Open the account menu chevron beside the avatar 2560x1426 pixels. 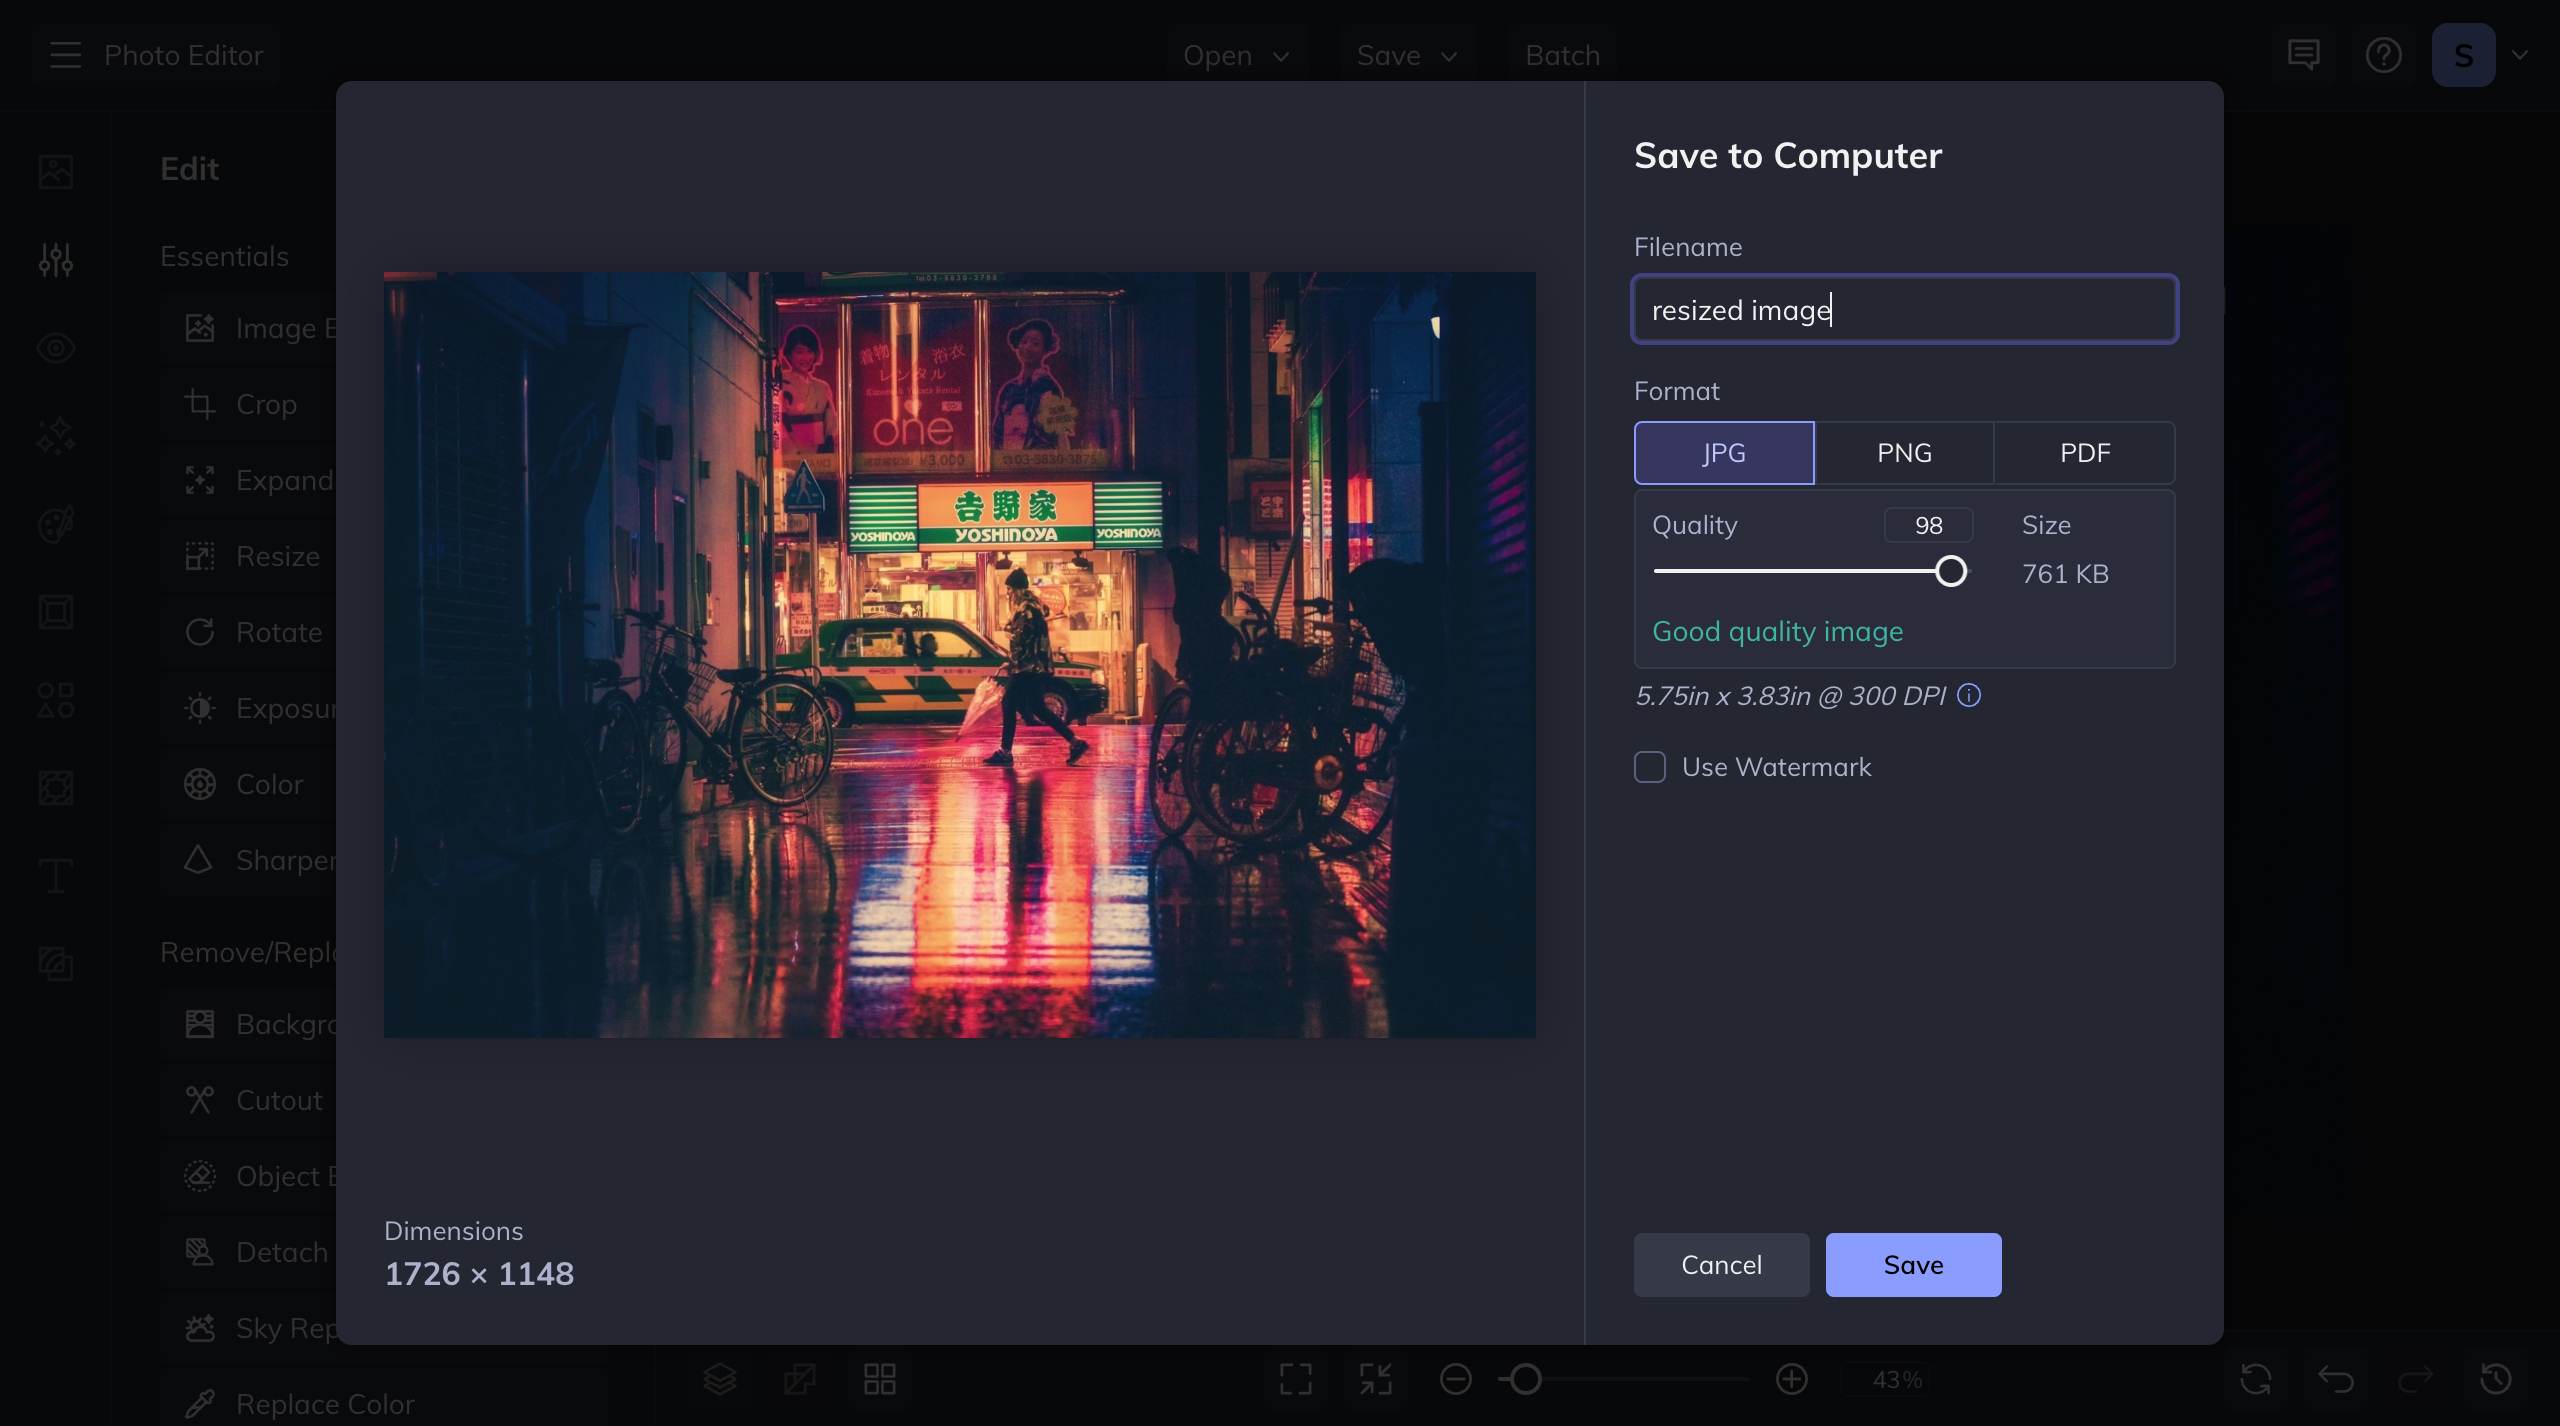[x=2521, y=55]
